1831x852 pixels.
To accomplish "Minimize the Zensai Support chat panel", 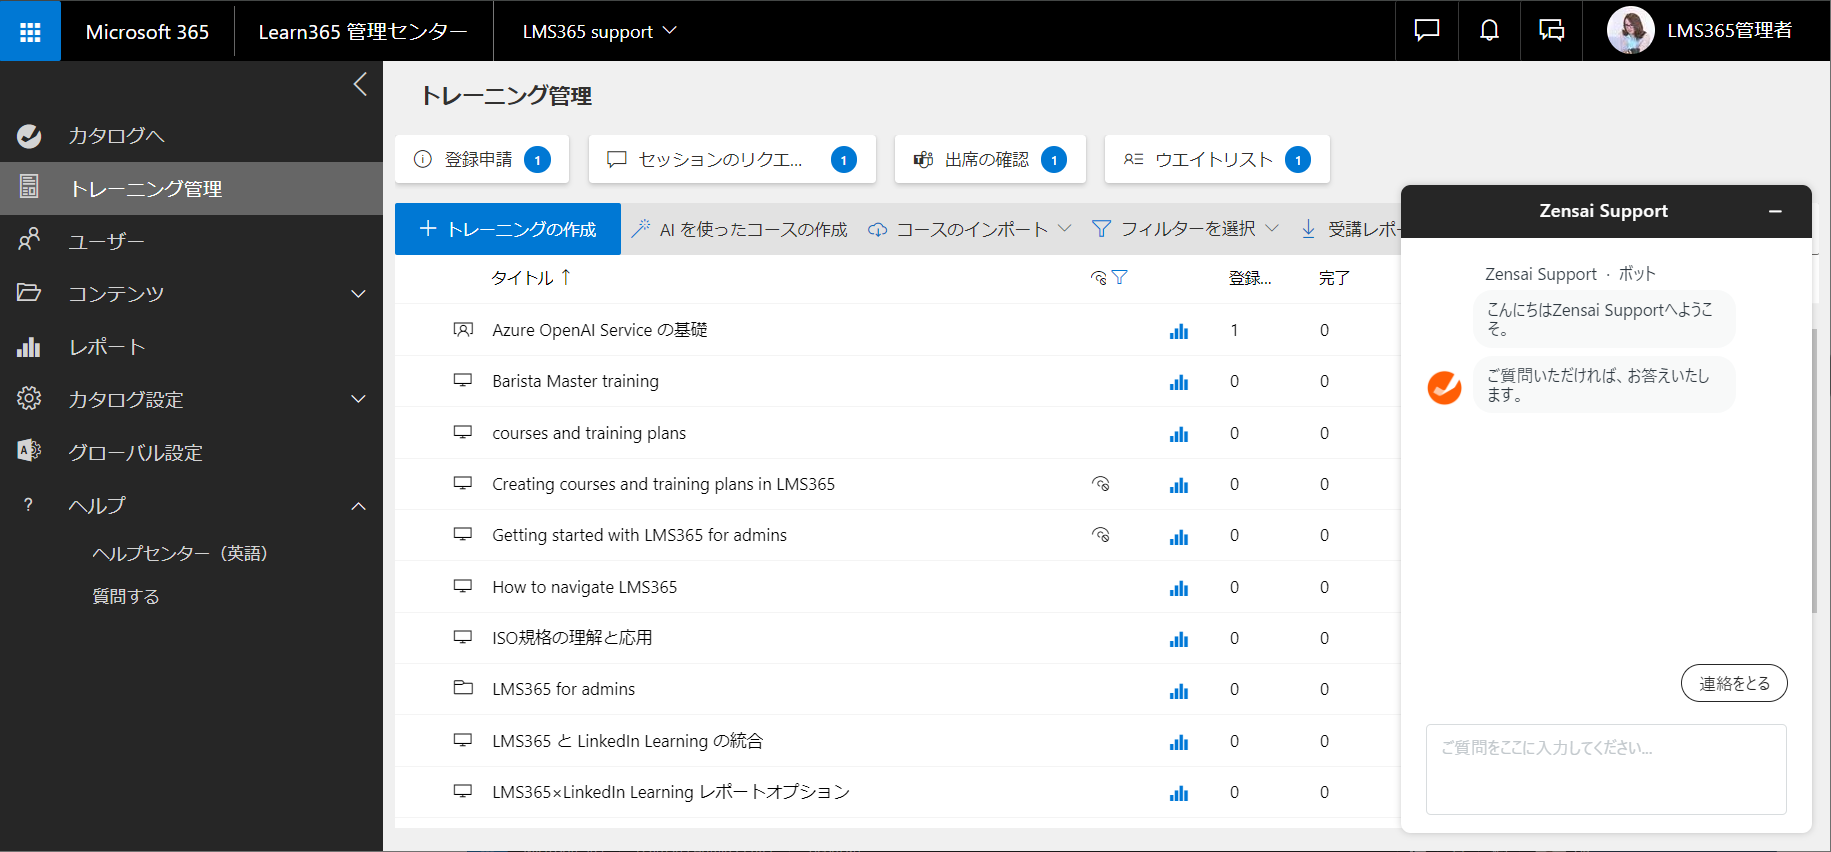I will point(1775,211).
